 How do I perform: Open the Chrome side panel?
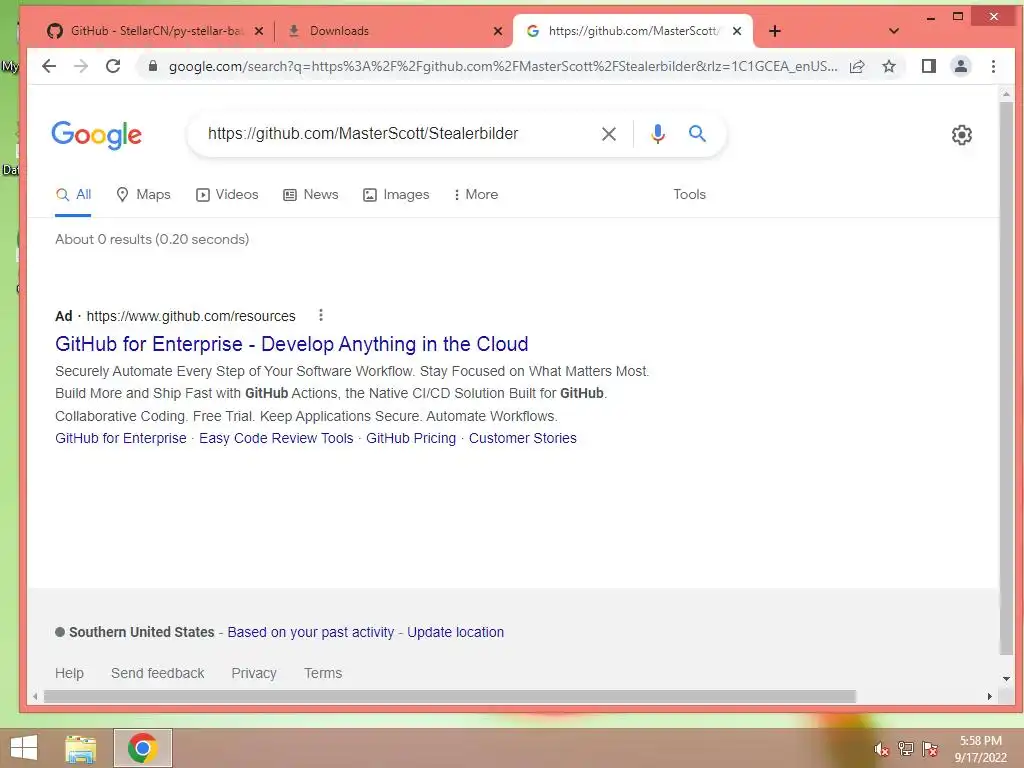(x=929, y=66)
